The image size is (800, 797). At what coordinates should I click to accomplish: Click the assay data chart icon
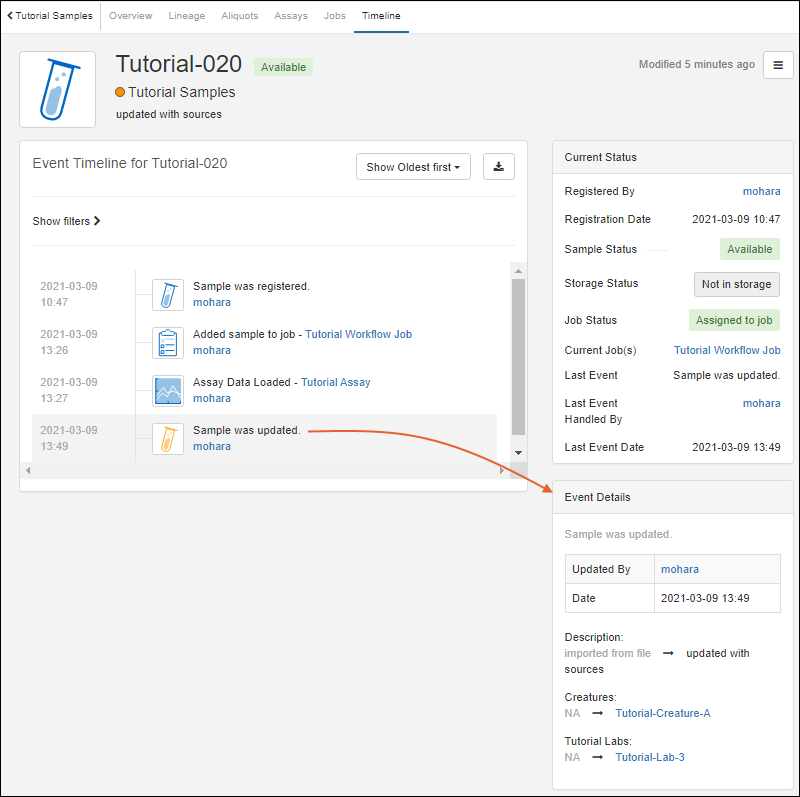point(168,390)
